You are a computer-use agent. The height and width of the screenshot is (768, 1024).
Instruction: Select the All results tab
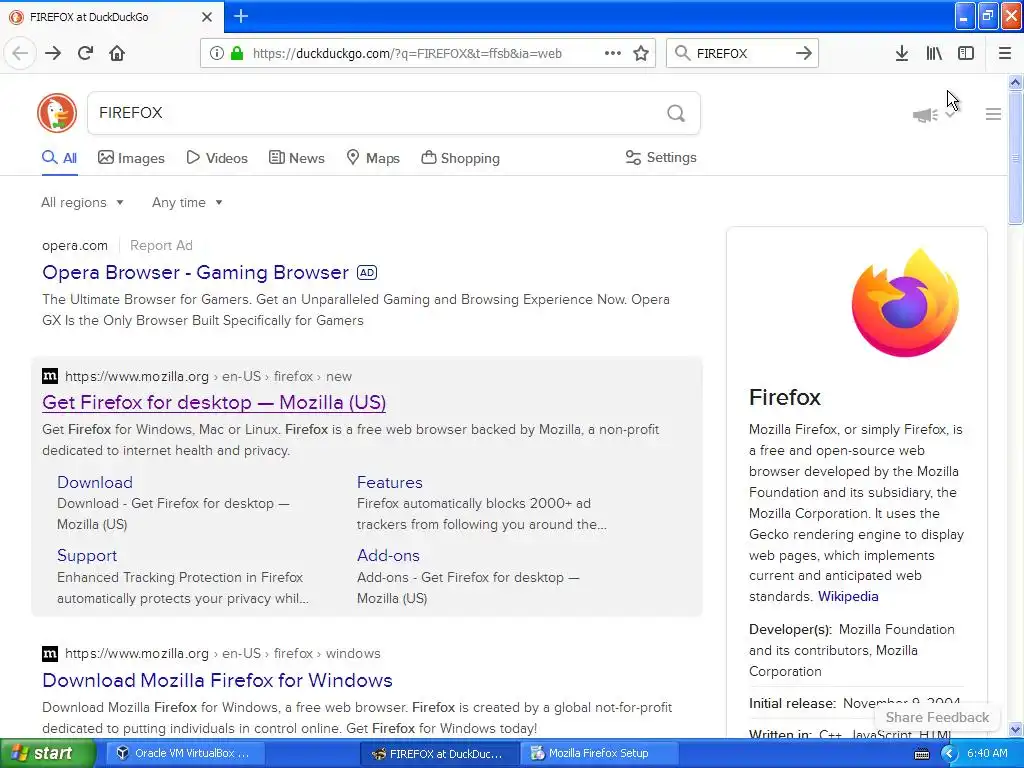pyautogui.click(x=59, y=158)
